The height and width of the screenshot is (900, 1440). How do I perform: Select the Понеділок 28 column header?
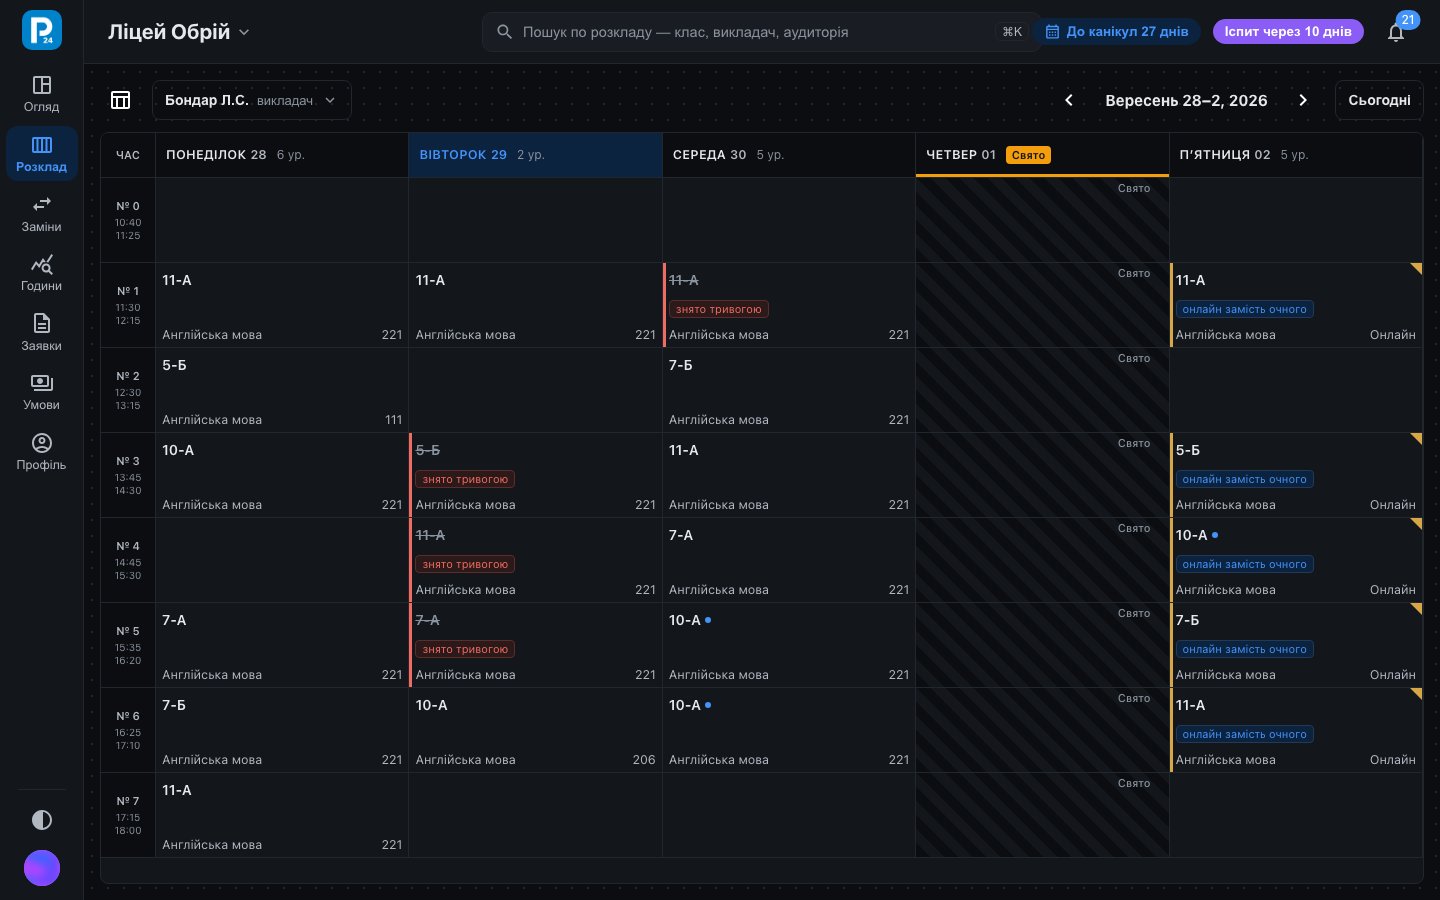pos(282,155)
